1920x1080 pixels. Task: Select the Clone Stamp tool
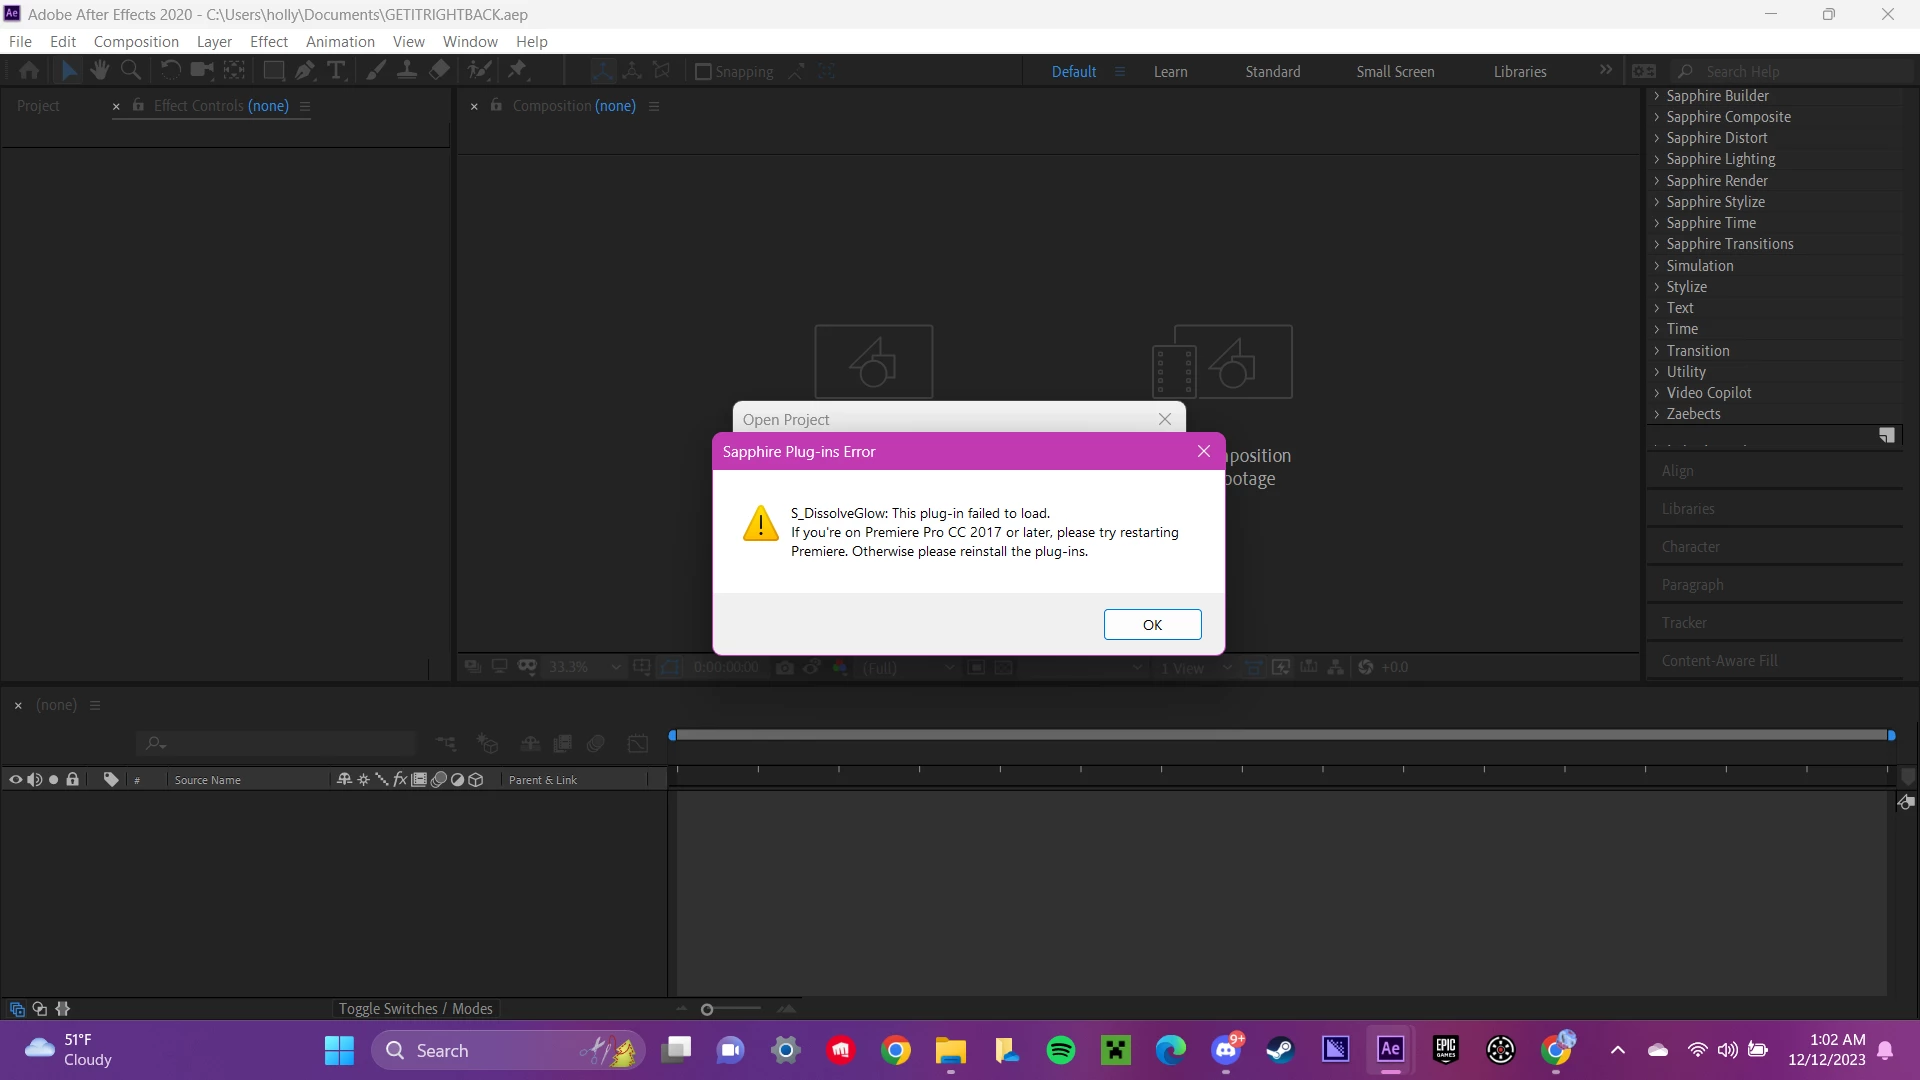(407, 70)
